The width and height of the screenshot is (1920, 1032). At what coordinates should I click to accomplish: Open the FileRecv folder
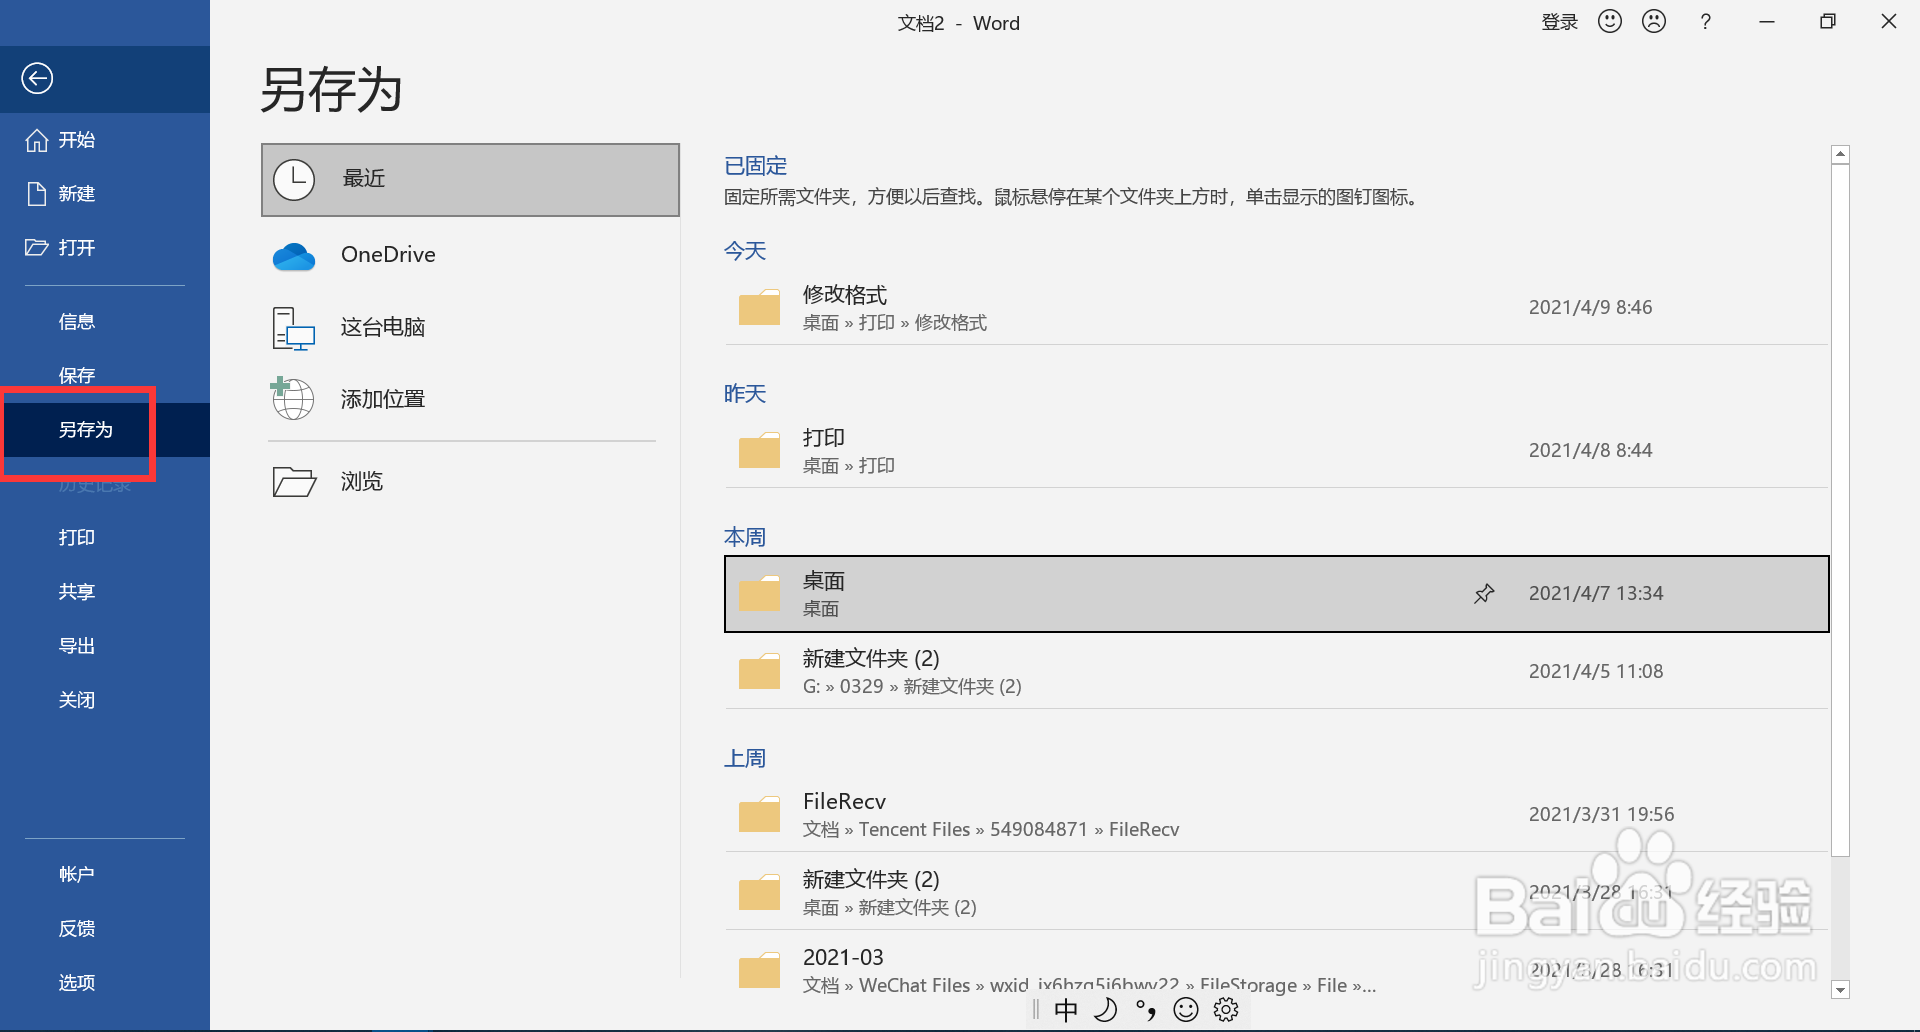(1276, 815)
